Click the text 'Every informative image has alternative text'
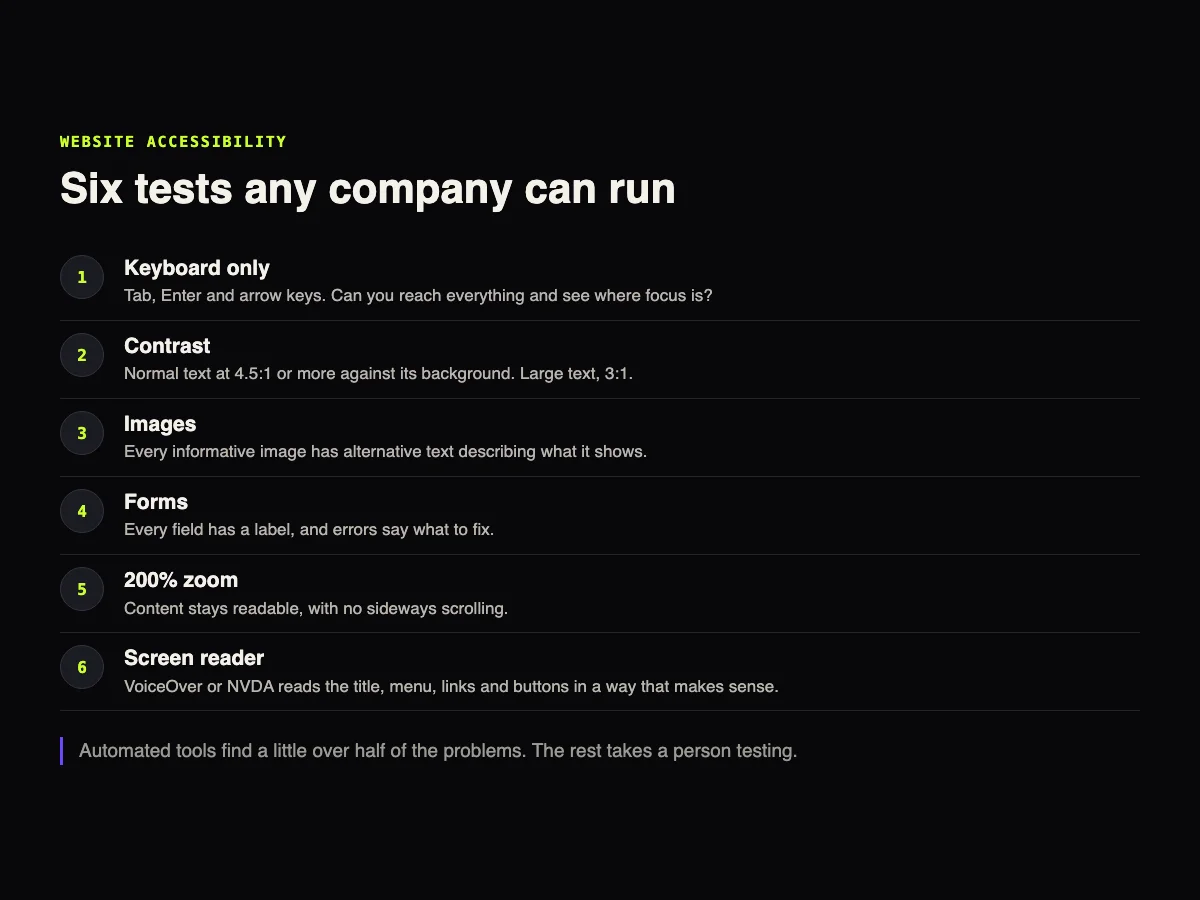Screen dimensions: 1200x900 point(386,452)
